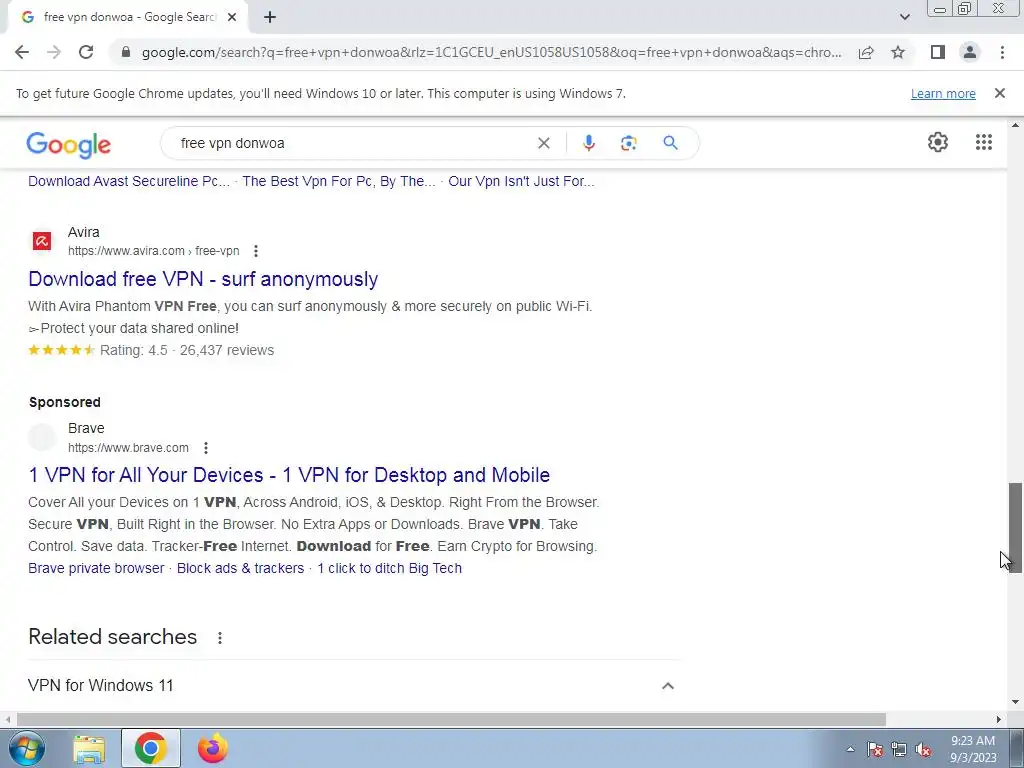Open the network status tray icon
This screenshot has height=768, width=1024.
pyautogui.click(x=899, y=749)
